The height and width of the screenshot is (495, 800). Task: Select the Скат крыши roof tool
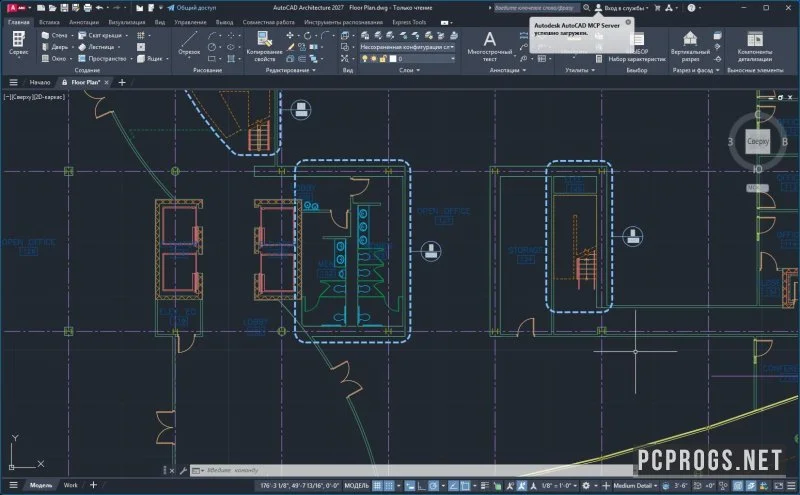[x=100, y=35]
